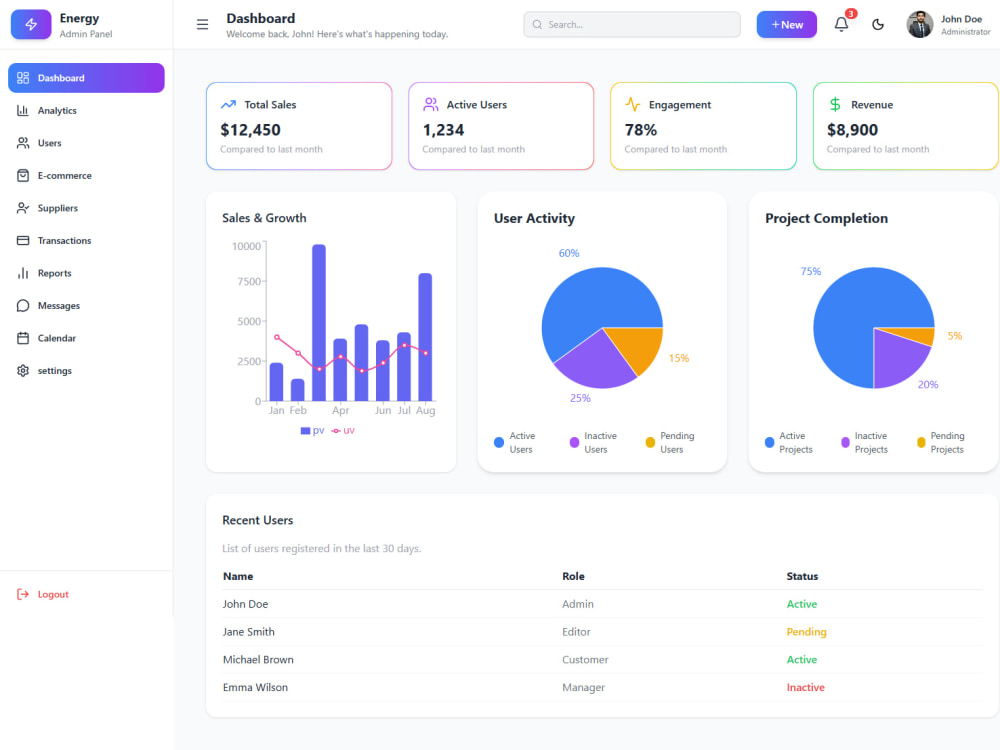Open John Doe profile avatar
The height and width of the screenshot is (750, 1000).
(x=920, y=25)
